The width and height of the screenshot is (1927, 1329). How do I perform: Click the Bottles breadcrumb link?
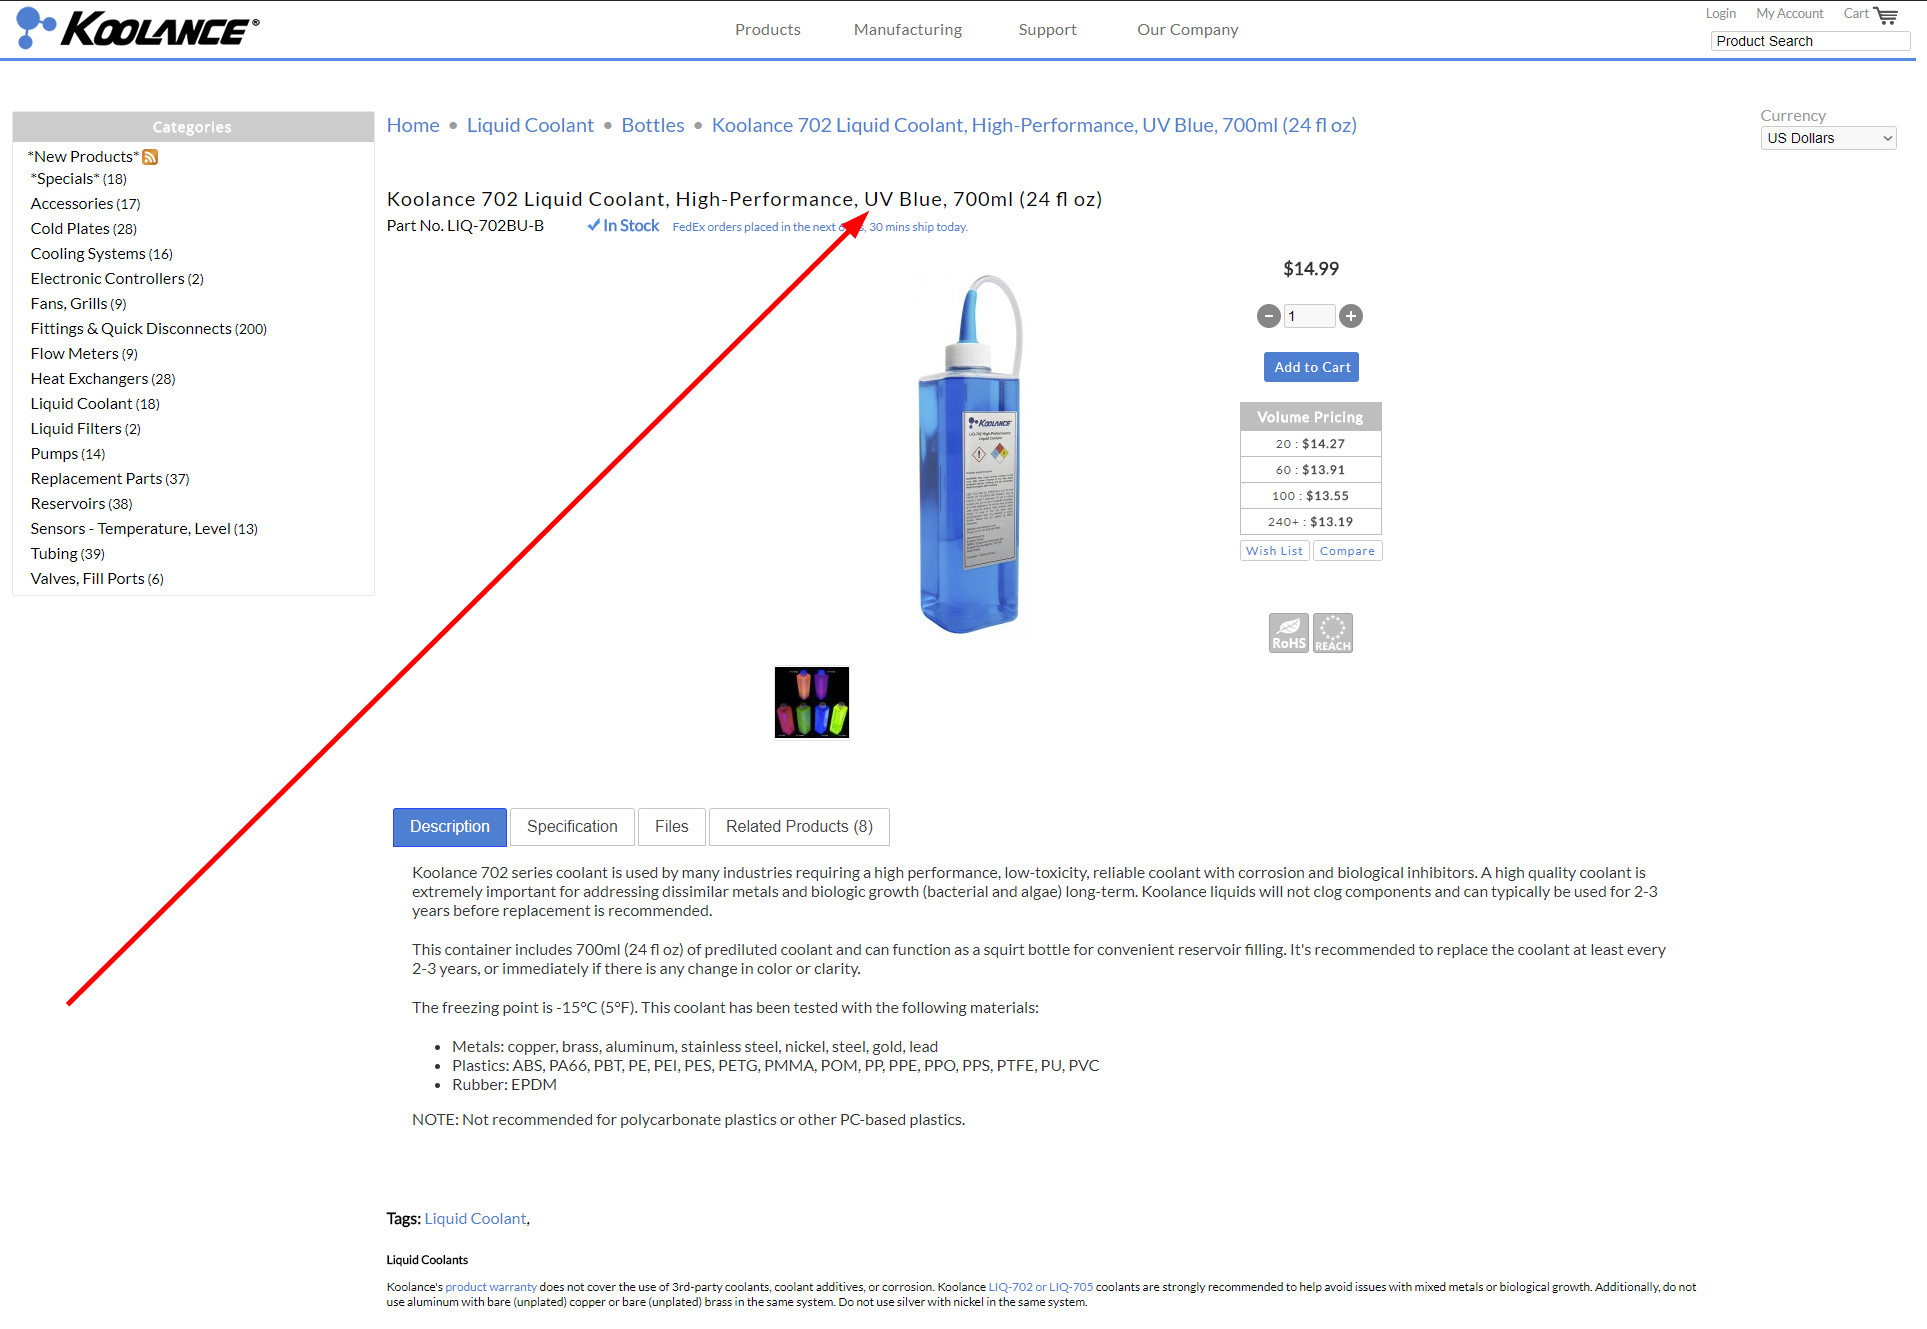(x=652, y=125)
